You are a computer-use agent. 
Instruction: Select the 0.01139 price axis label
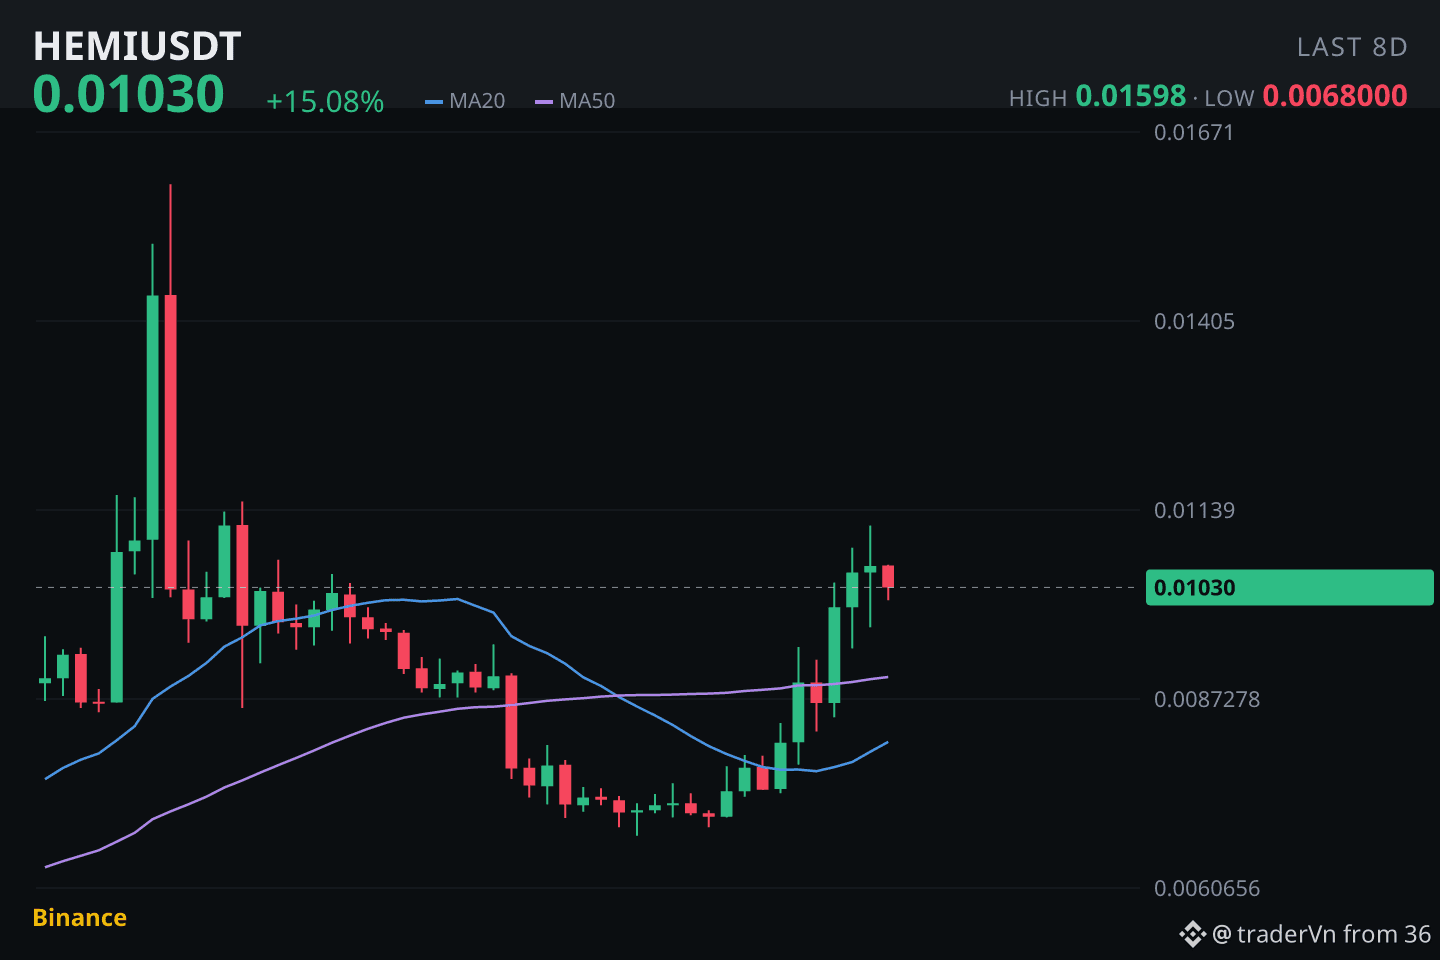1194,510
